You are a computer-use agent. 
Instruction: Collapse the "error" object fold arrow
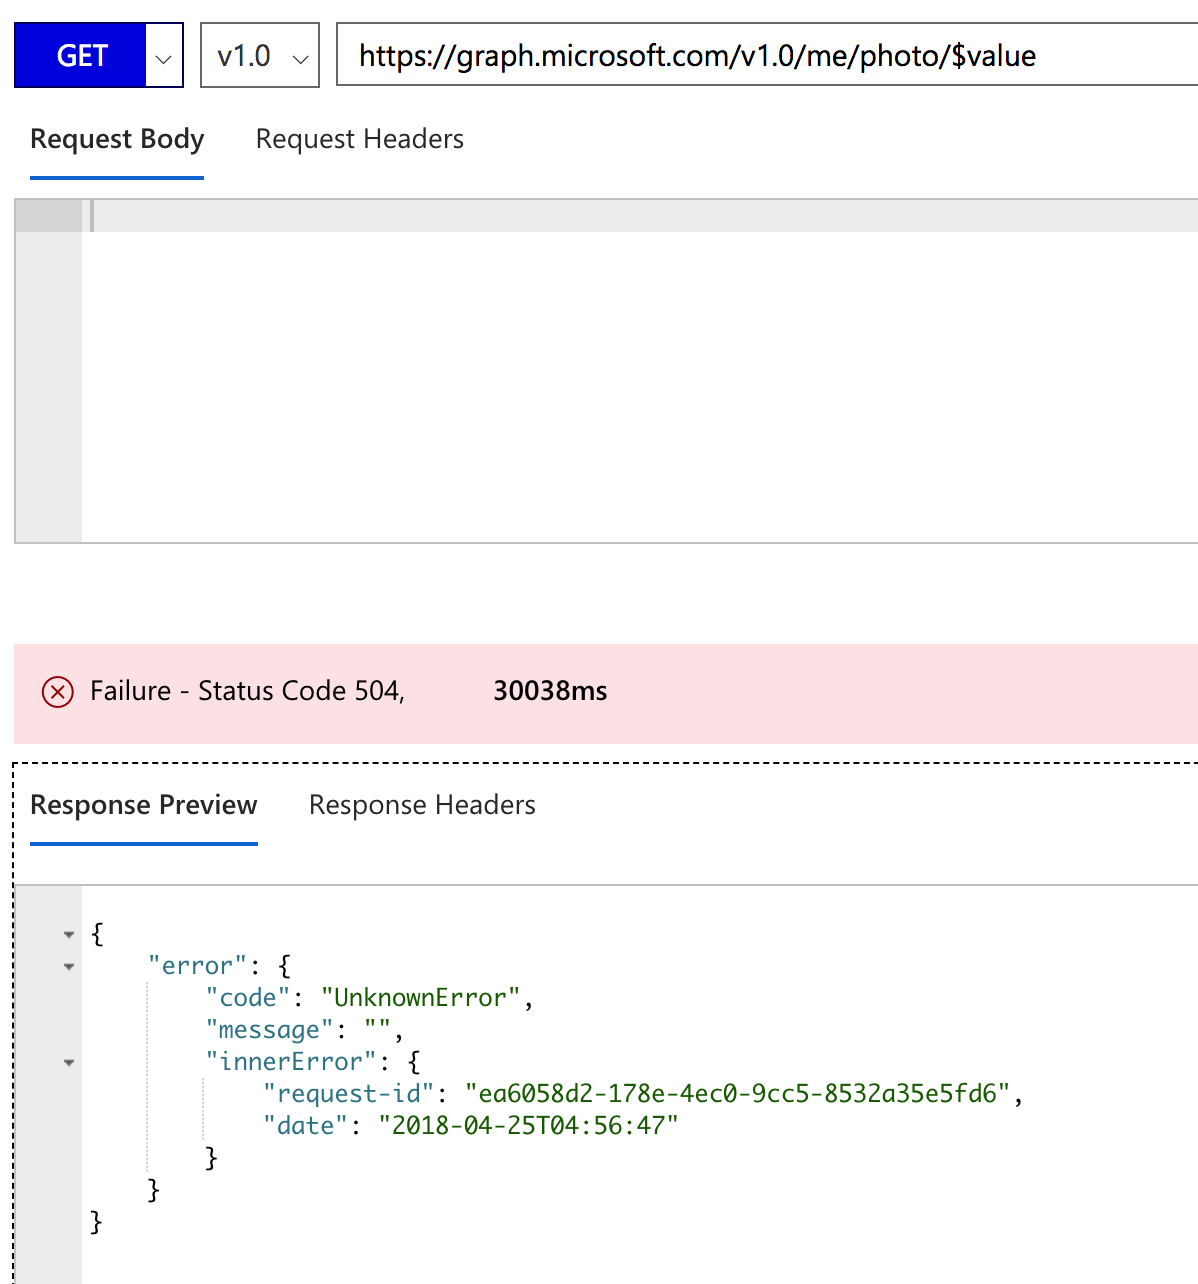pos(69,967)
